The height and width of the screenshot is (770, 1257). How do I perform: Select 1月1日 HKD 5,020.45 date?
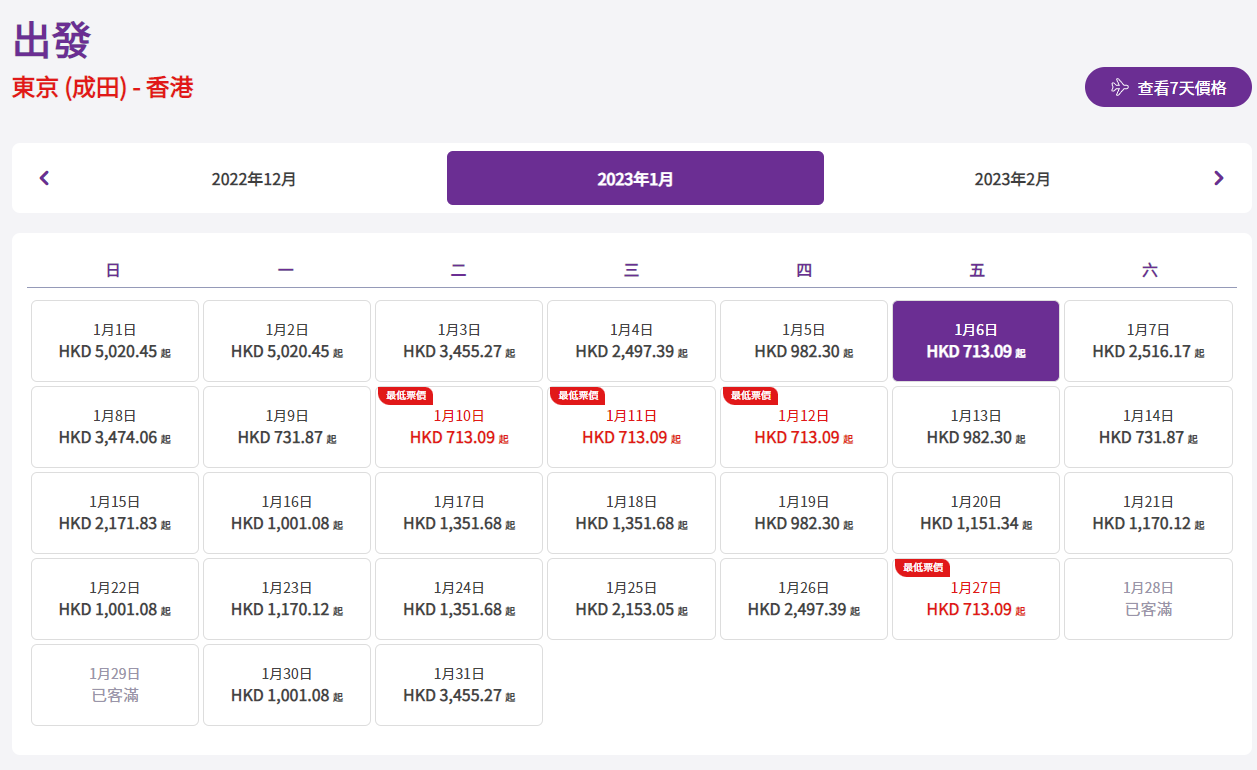115,341
